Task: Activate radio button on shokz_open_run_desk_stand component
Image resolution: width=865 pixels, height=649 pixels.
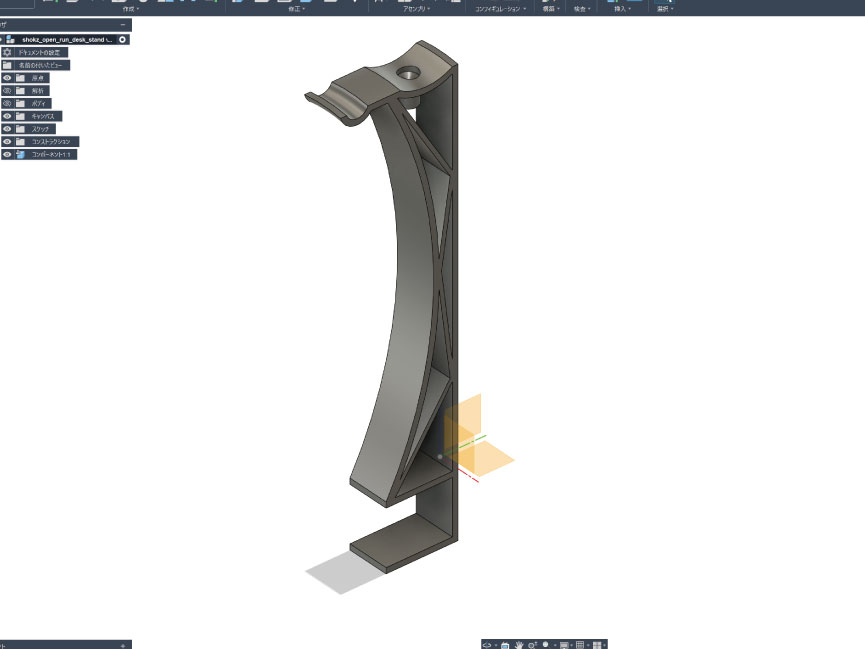Action: pyautogui.click(x=122, y=39)
